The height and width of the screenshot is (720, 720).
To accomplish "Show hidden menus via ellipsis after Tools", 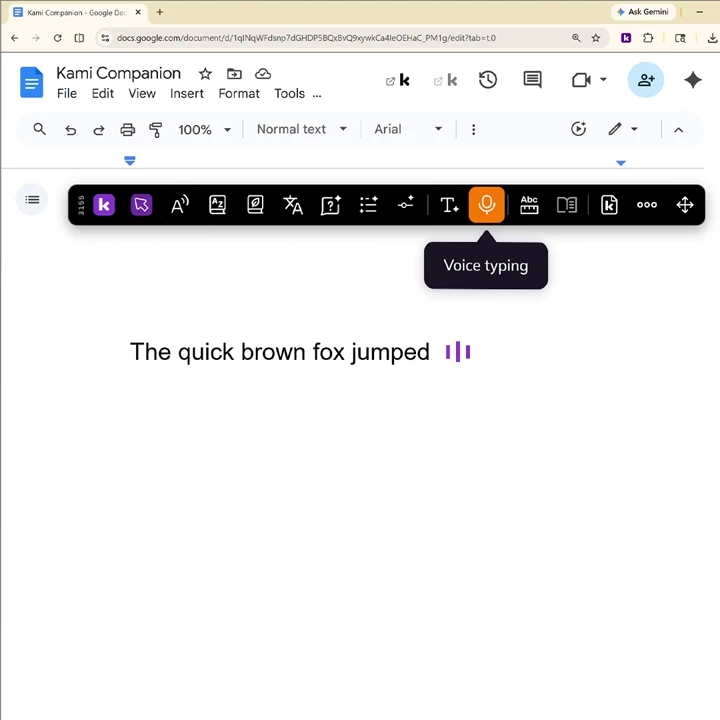I will [317, 95].
